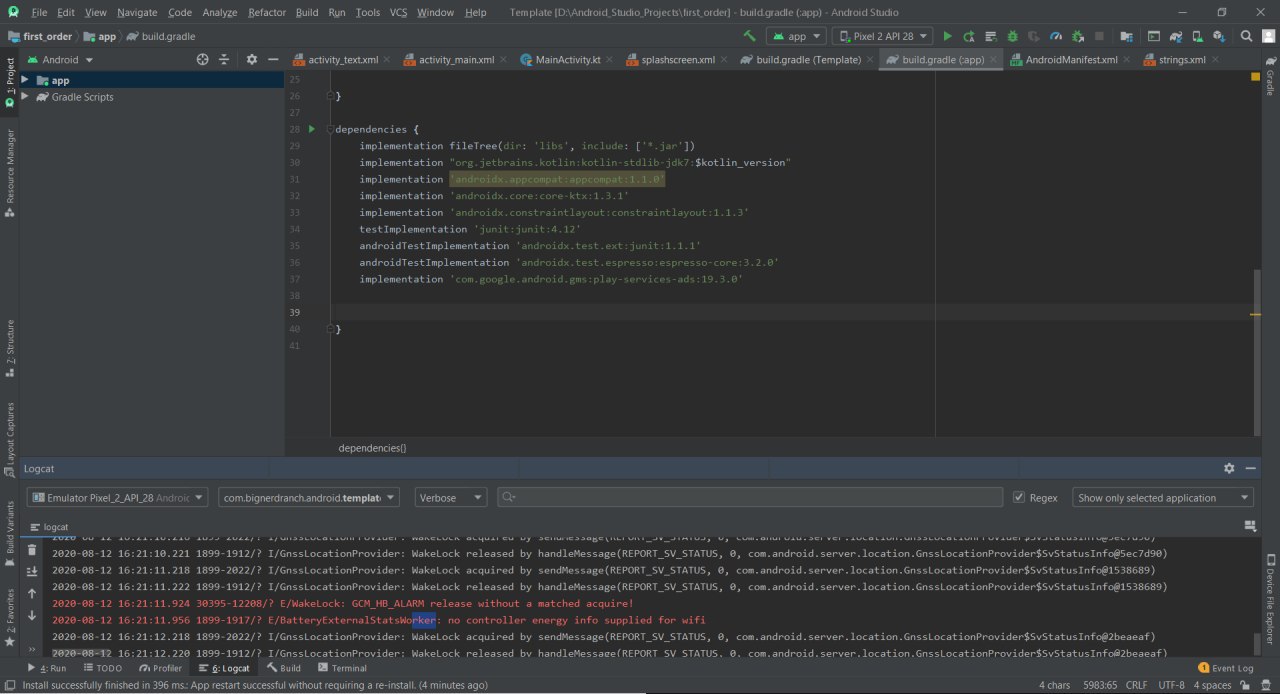This screenshot has width=1280, height=694.
Task: Toggle the Regex checkbox
Action: coord(1019,498)
